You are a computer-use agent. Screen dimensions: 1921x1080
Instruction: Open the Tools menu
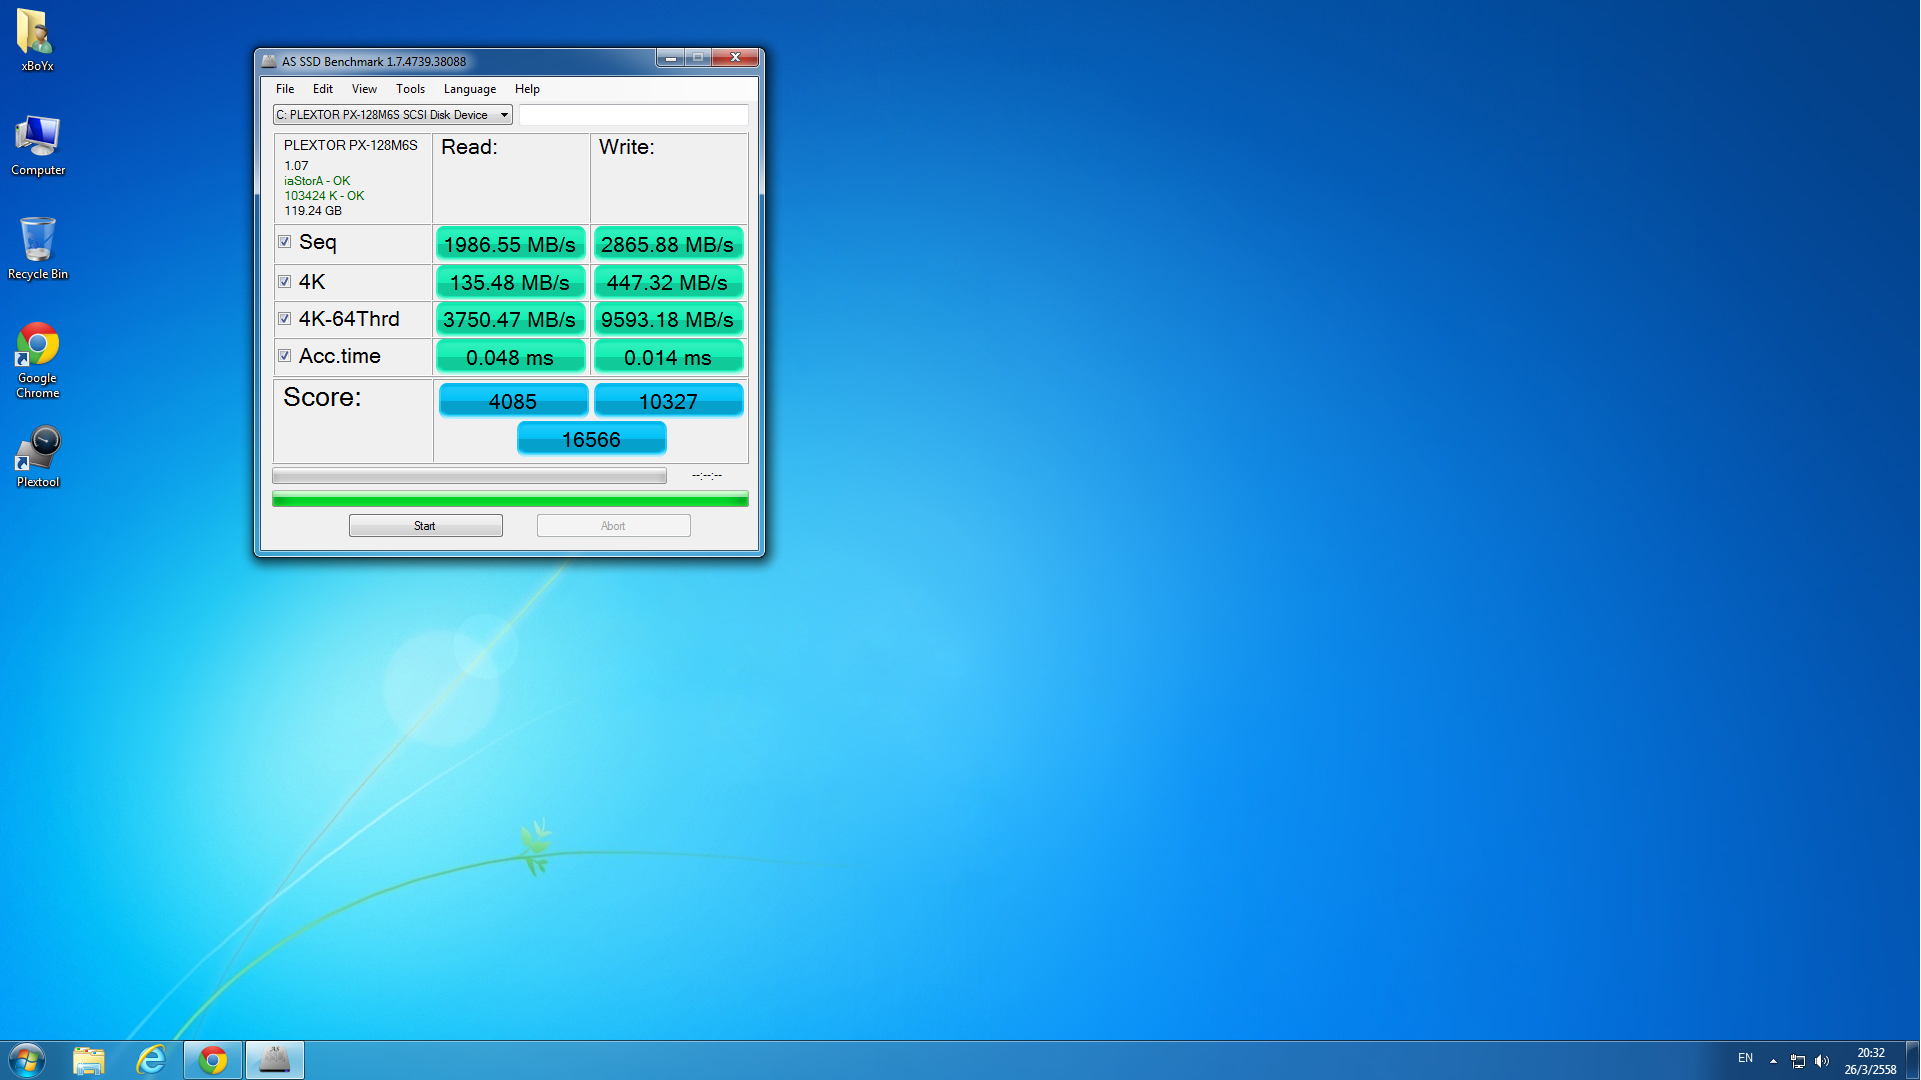(410, 89)
